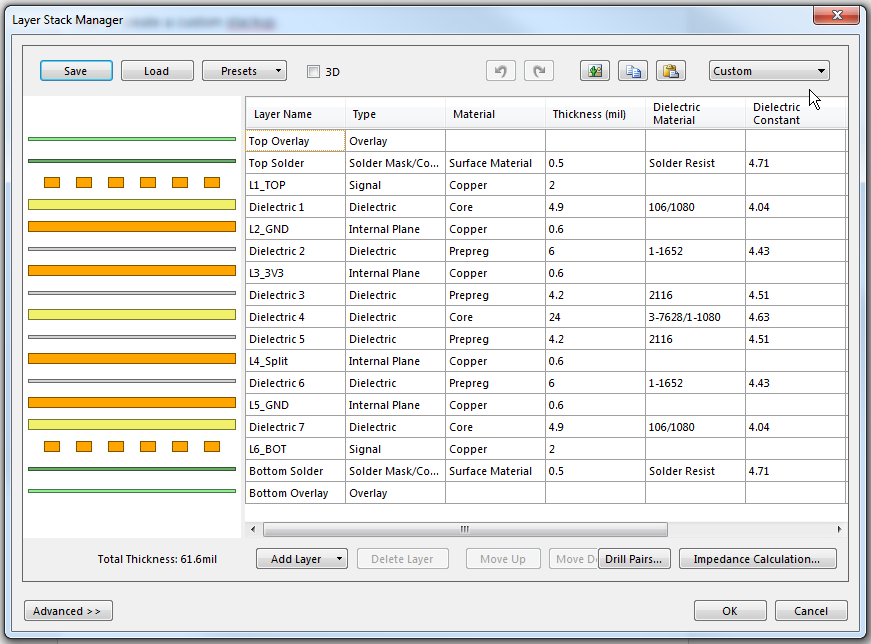Viewport: 871px width, 644px height.
Task: Click the Save button
Action: 75,70
